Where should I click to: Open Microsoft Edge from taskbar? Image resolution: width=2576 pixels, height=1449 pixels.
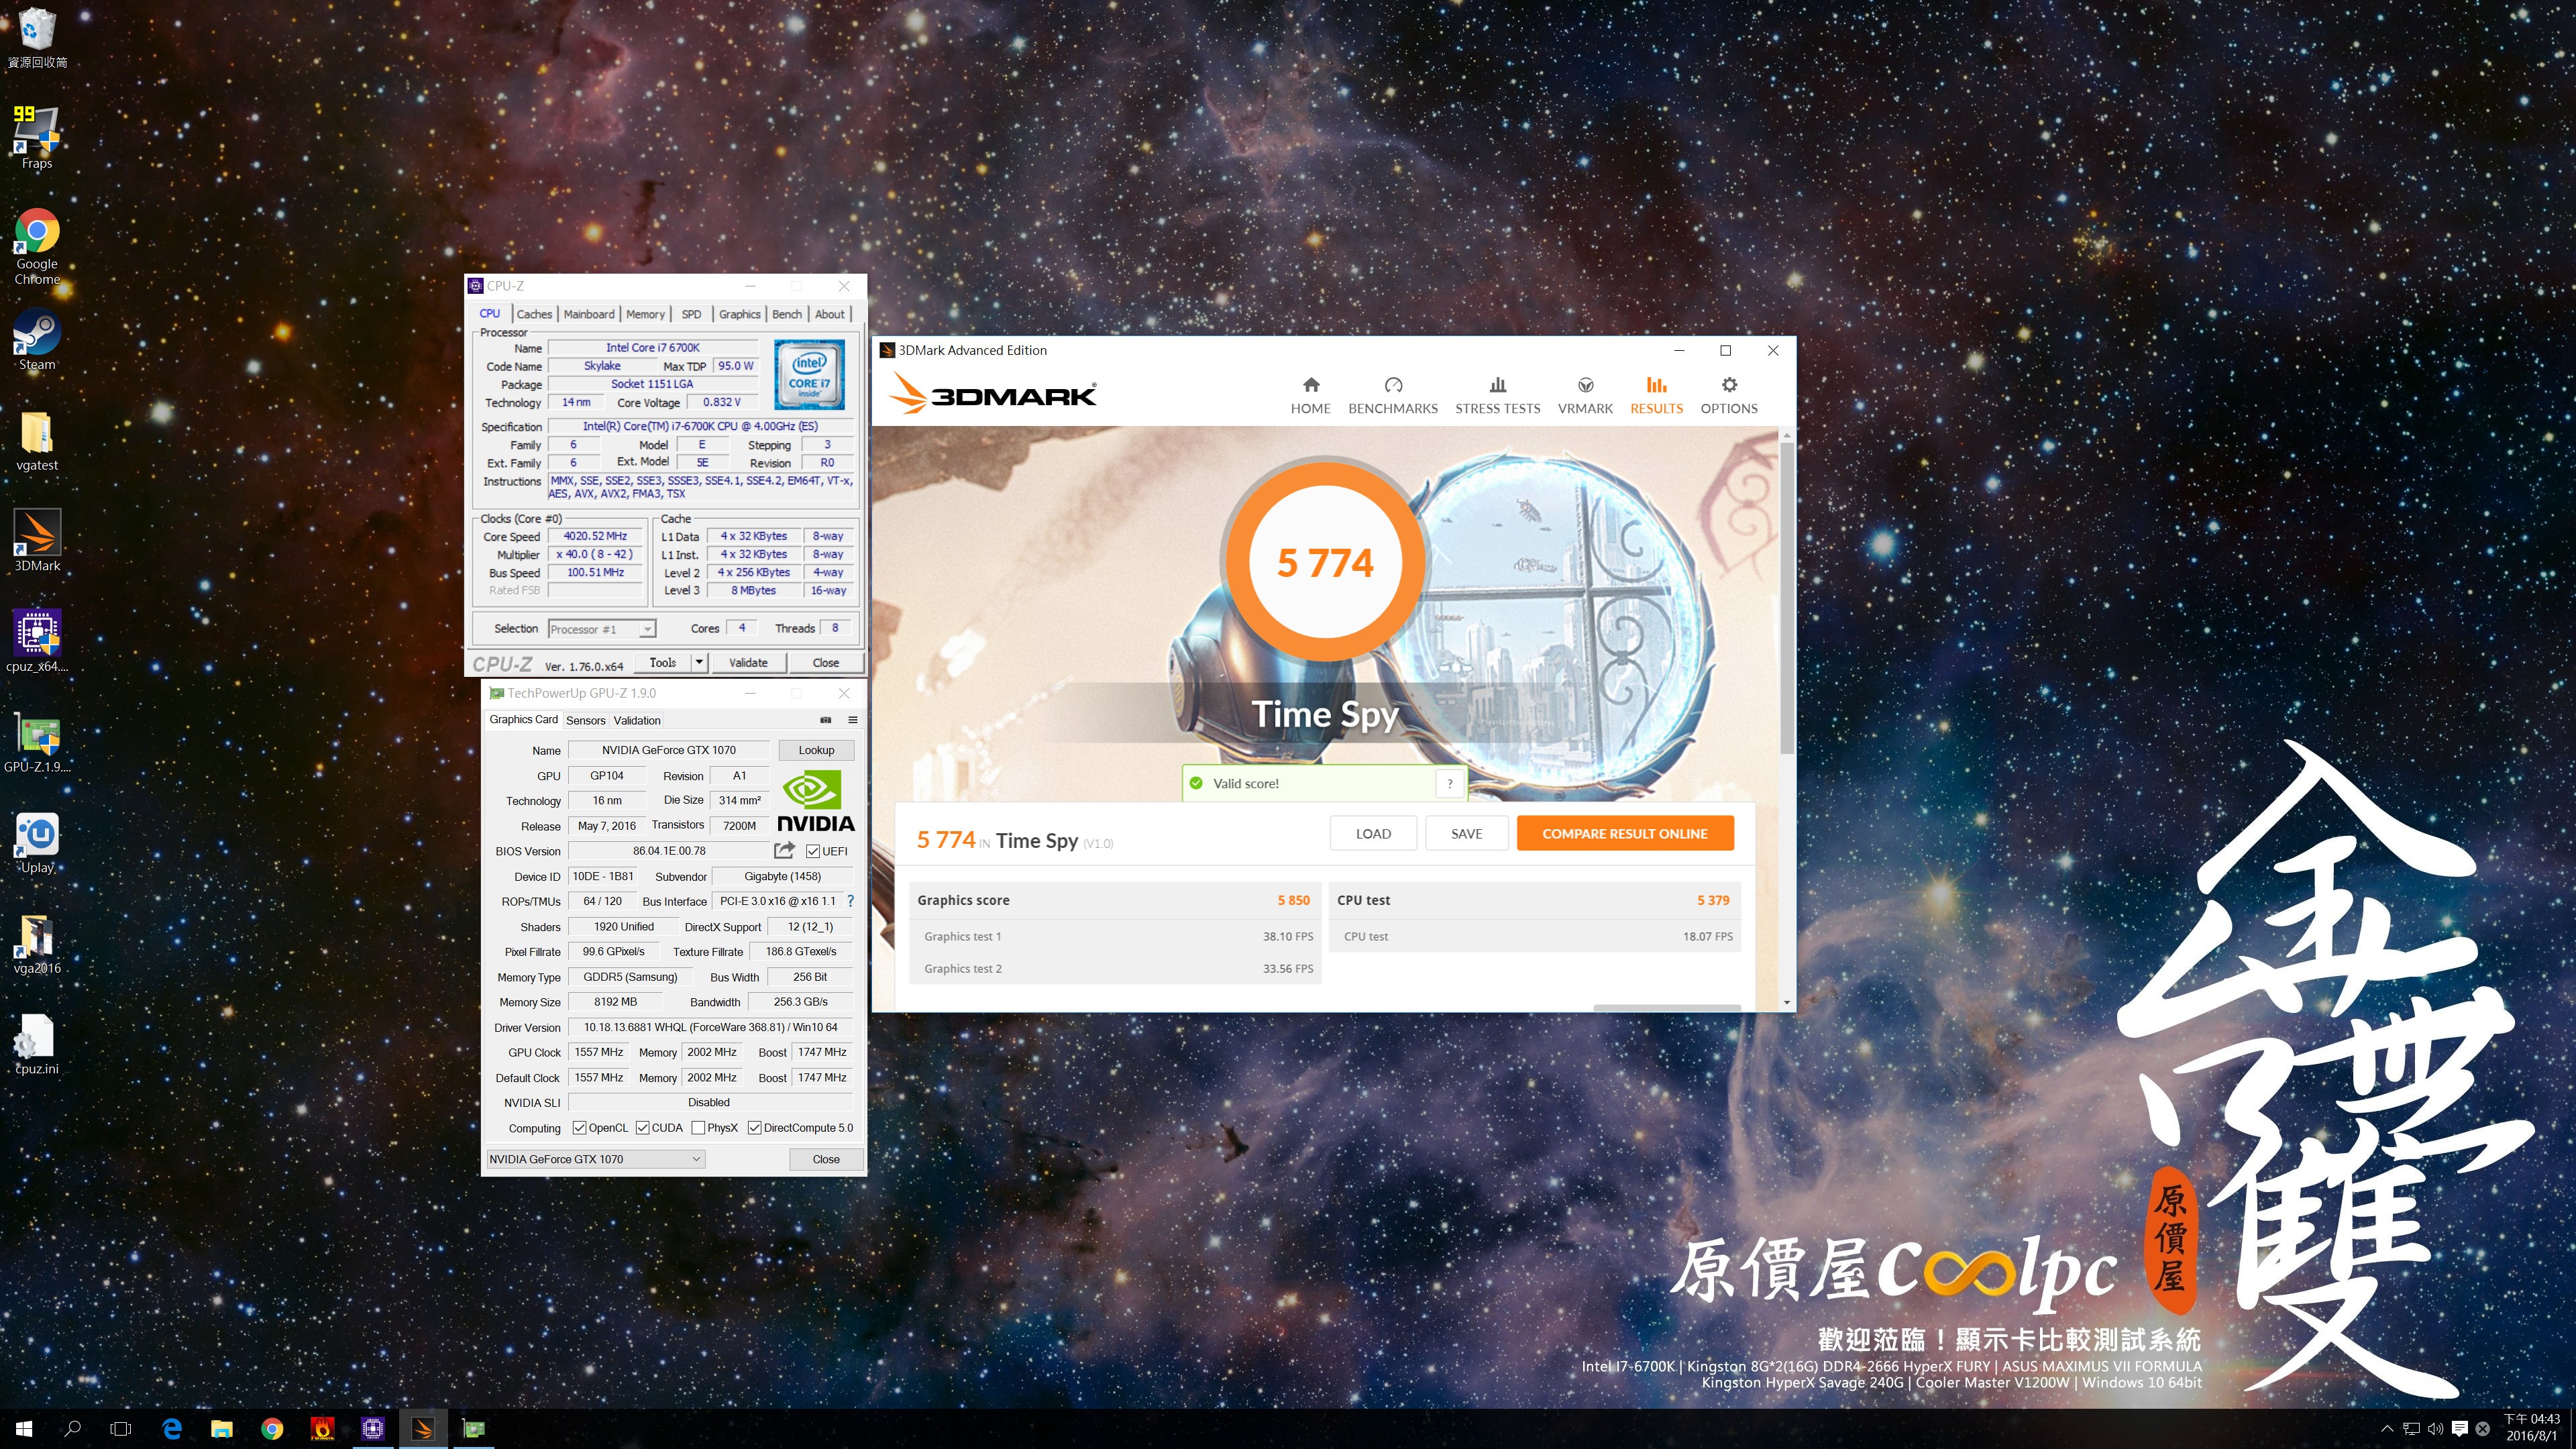[x=172, y=1429]
